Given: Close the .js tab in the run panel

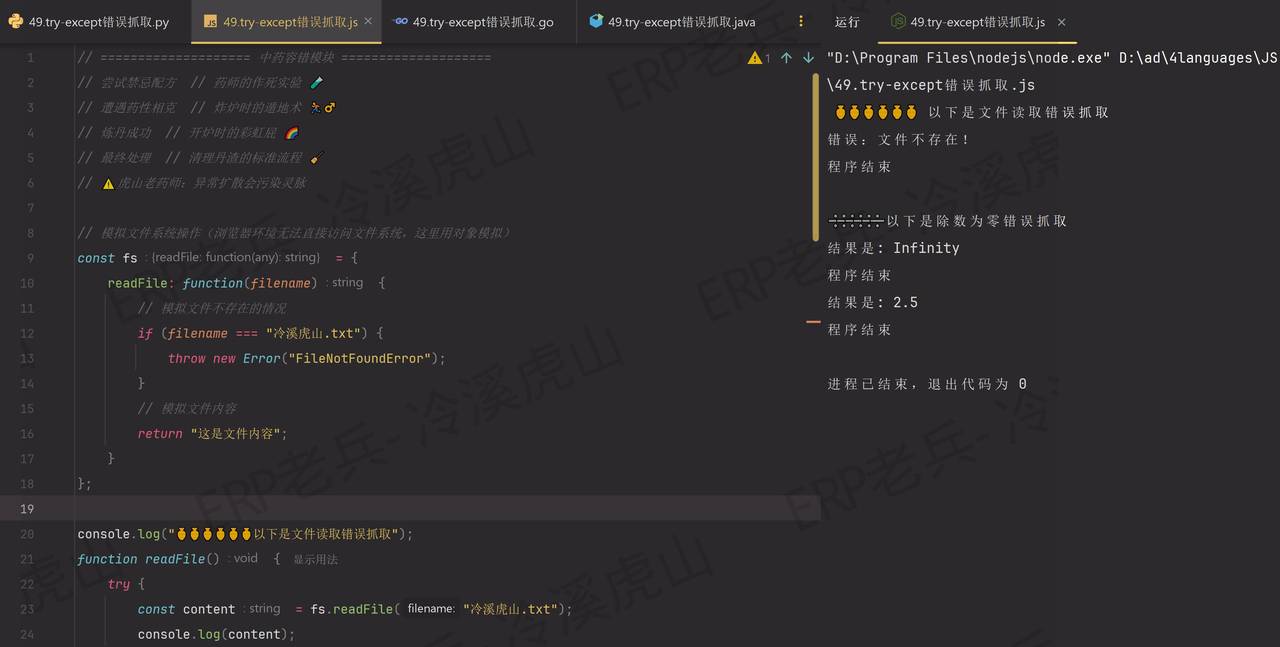Looking at the screenshot, I should coord(1061,20).
